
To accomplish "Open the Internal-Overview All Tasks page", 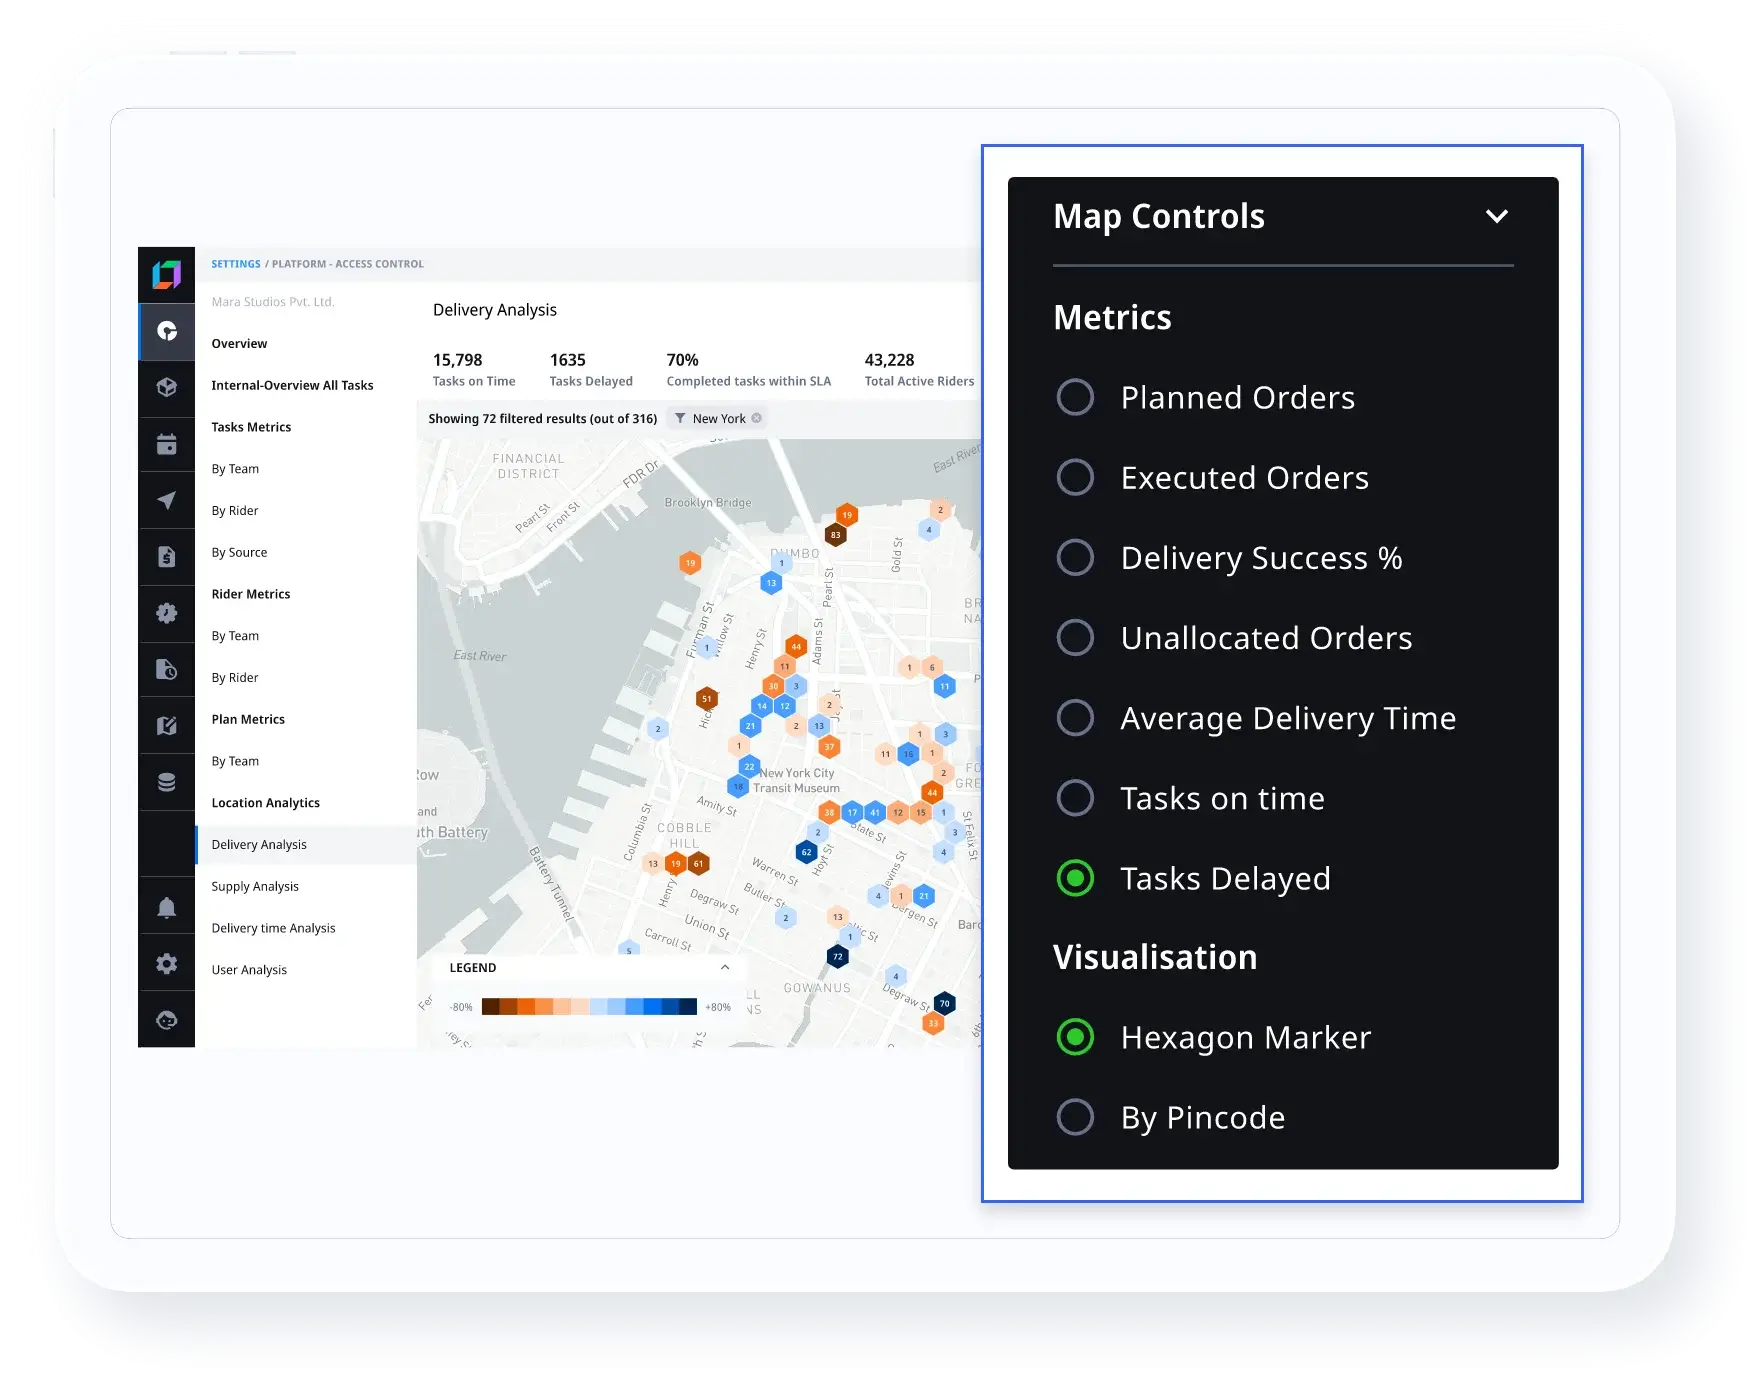I will coord(292,385).
